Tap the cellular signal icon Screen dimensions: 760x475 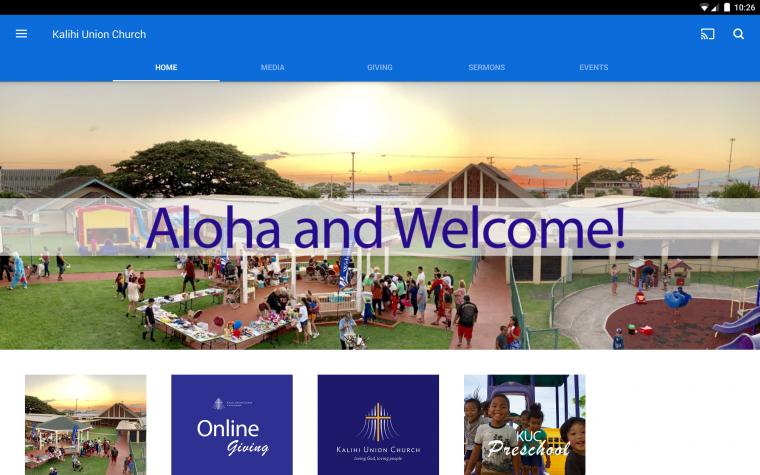pyautogui.click(x=715, y=7)
